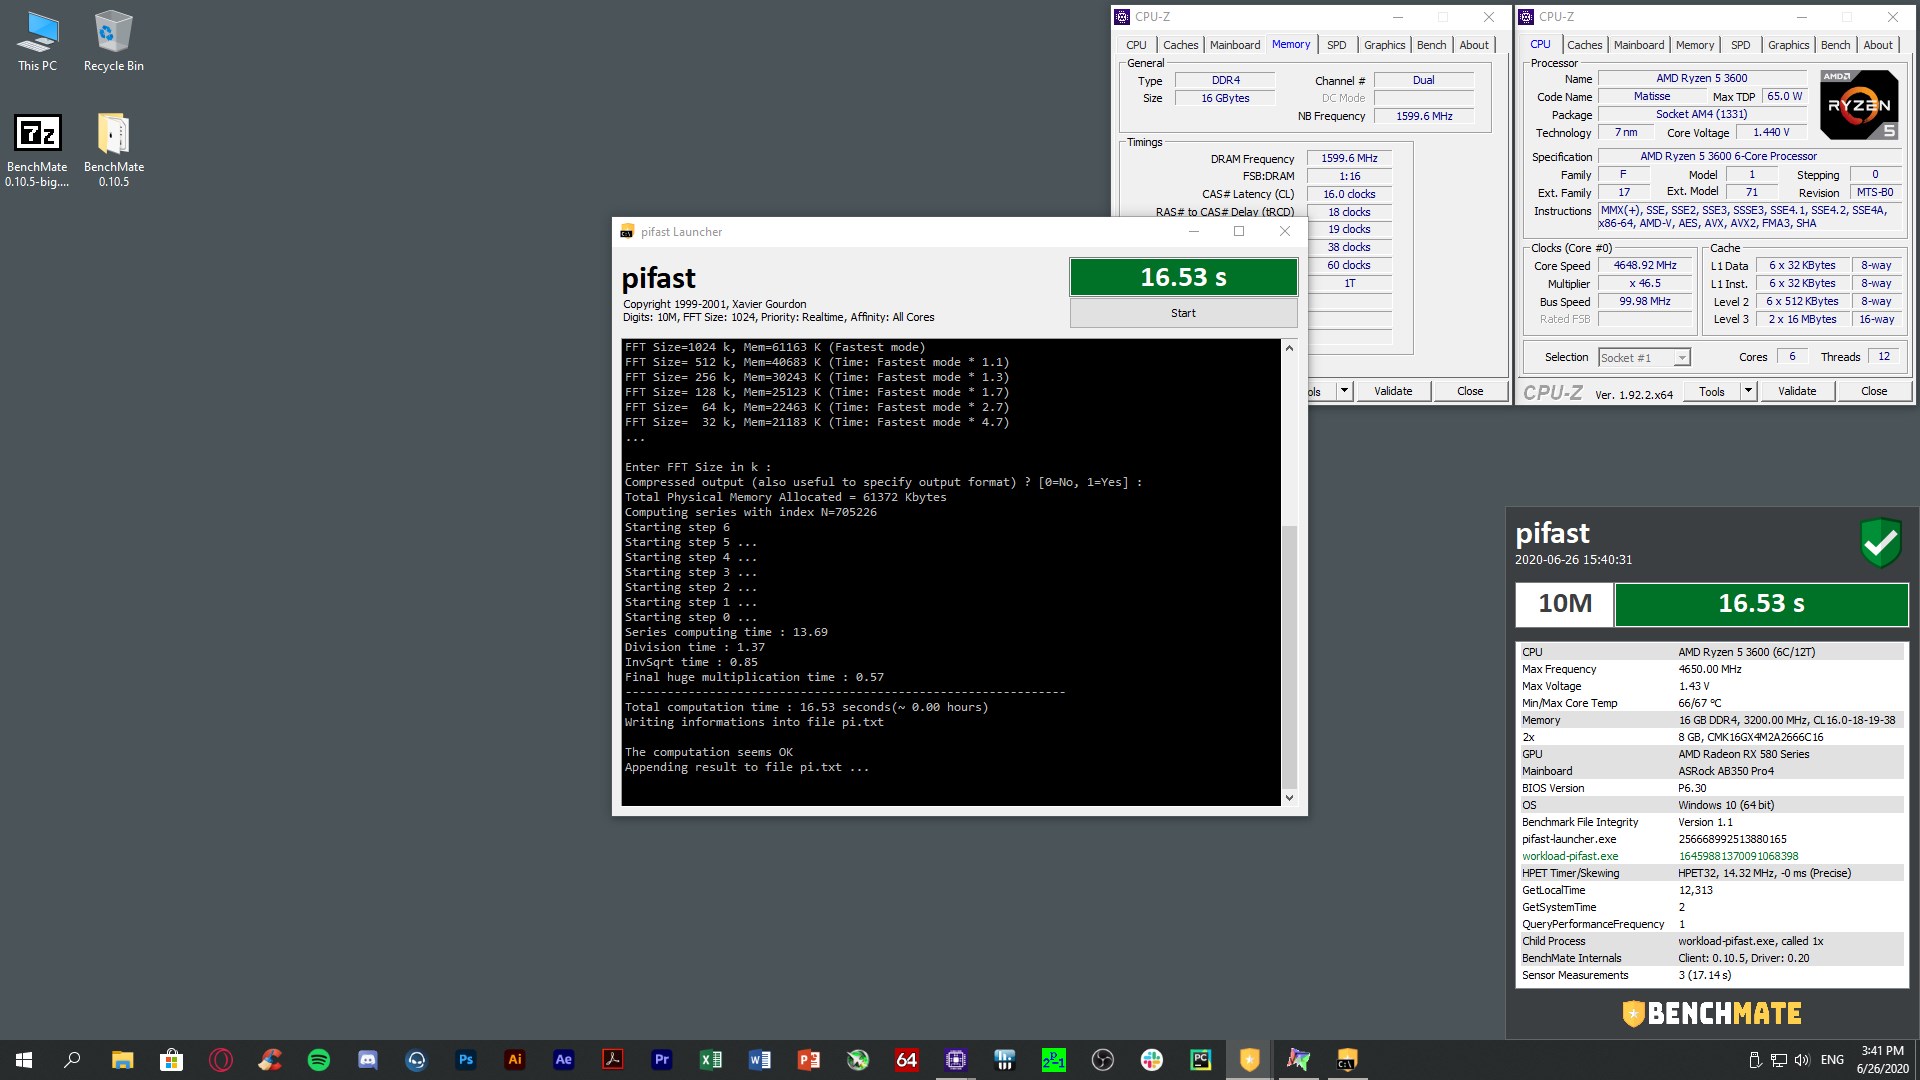Open Adobe Acrobat from taskbar
This screenshot has width=1920, height=1080.
612,1060
